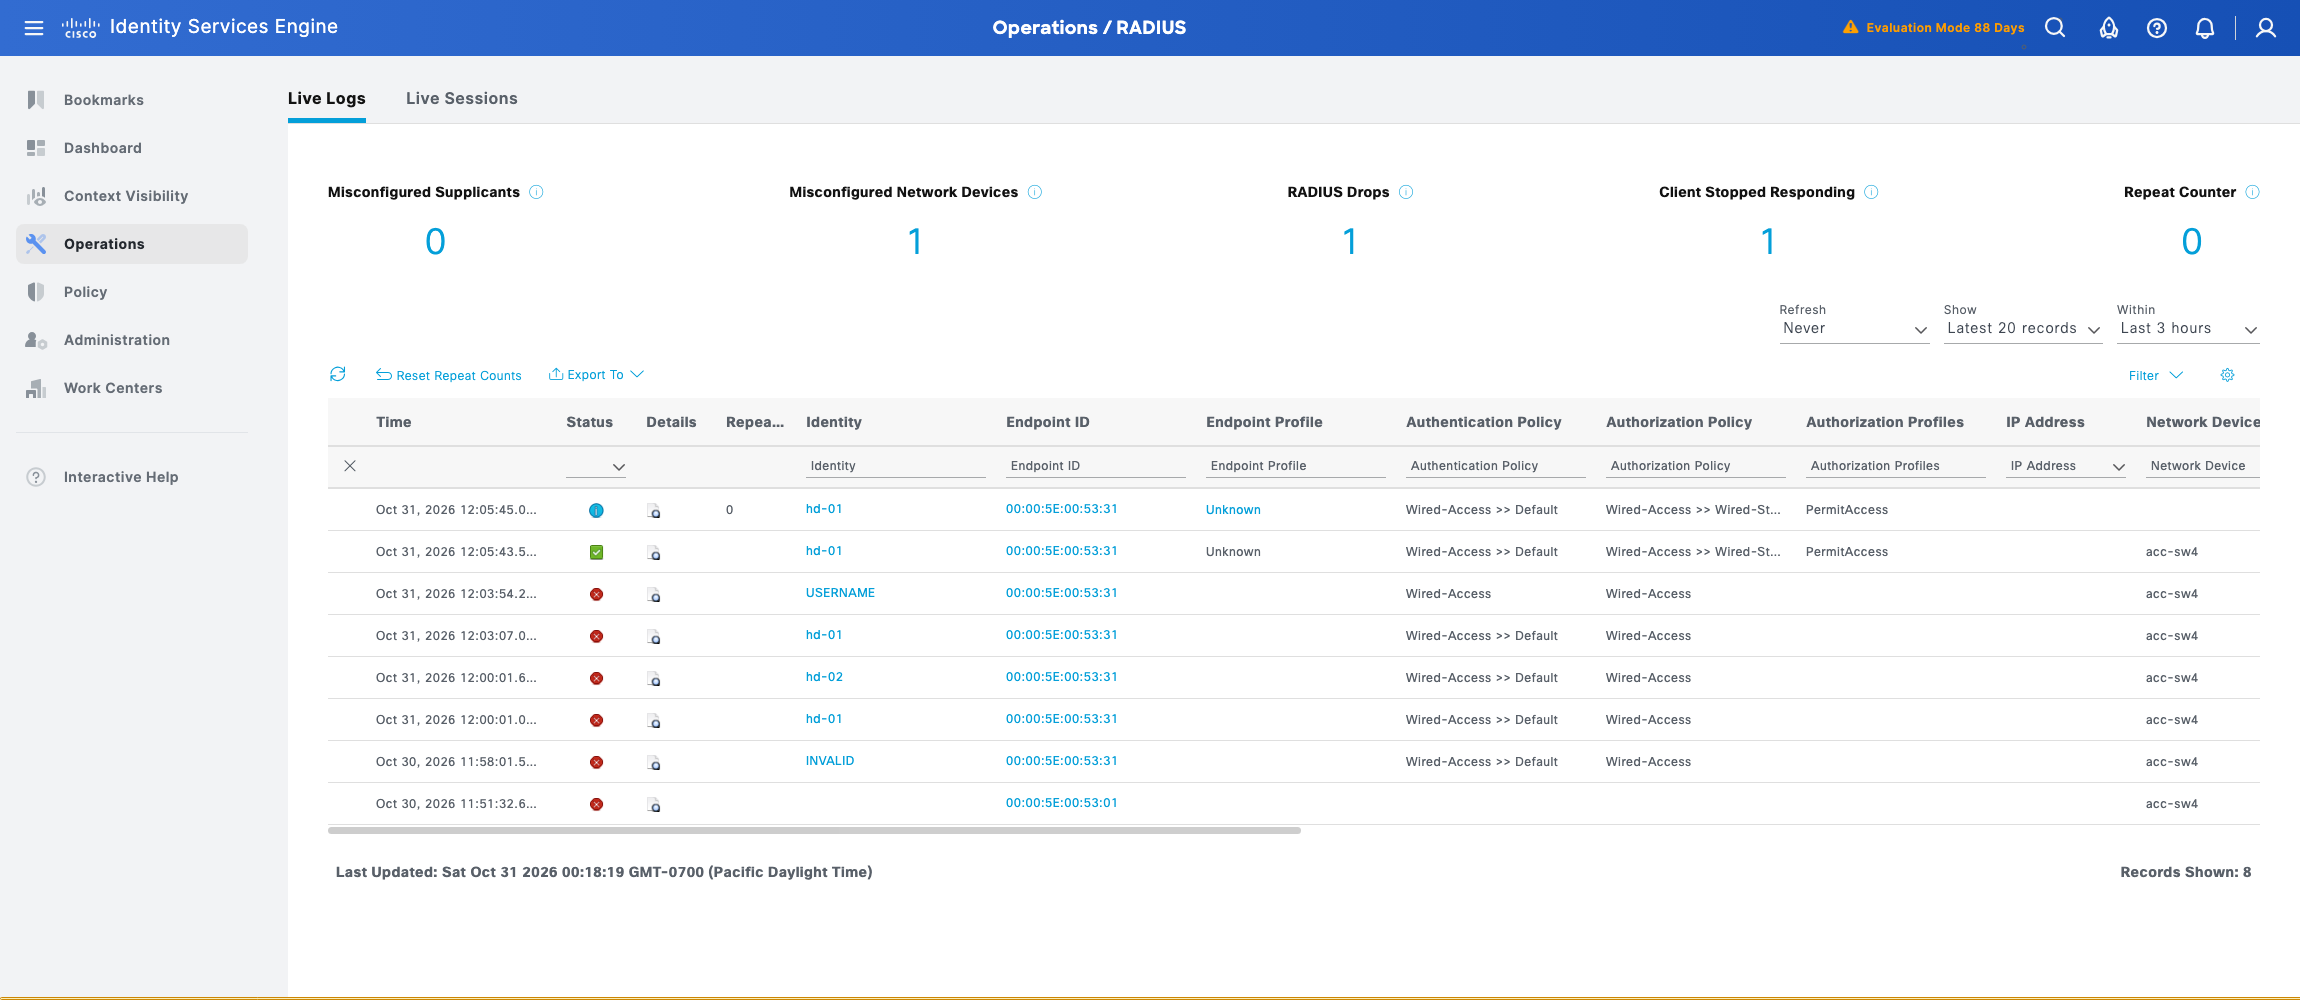Click the Identity filter input field
The width and height of the screenshot is (2300, 1000).
[x=896, y=466]
